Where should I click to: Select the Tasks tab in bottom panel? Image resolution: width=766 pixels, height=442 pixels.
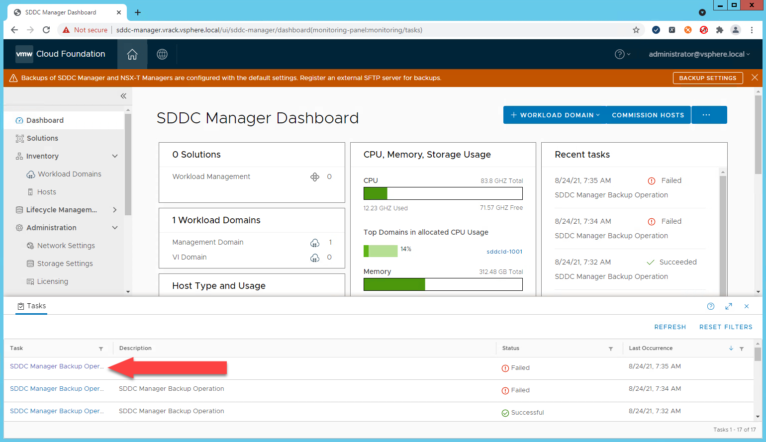pyautogui.click(x=31, y=306)
